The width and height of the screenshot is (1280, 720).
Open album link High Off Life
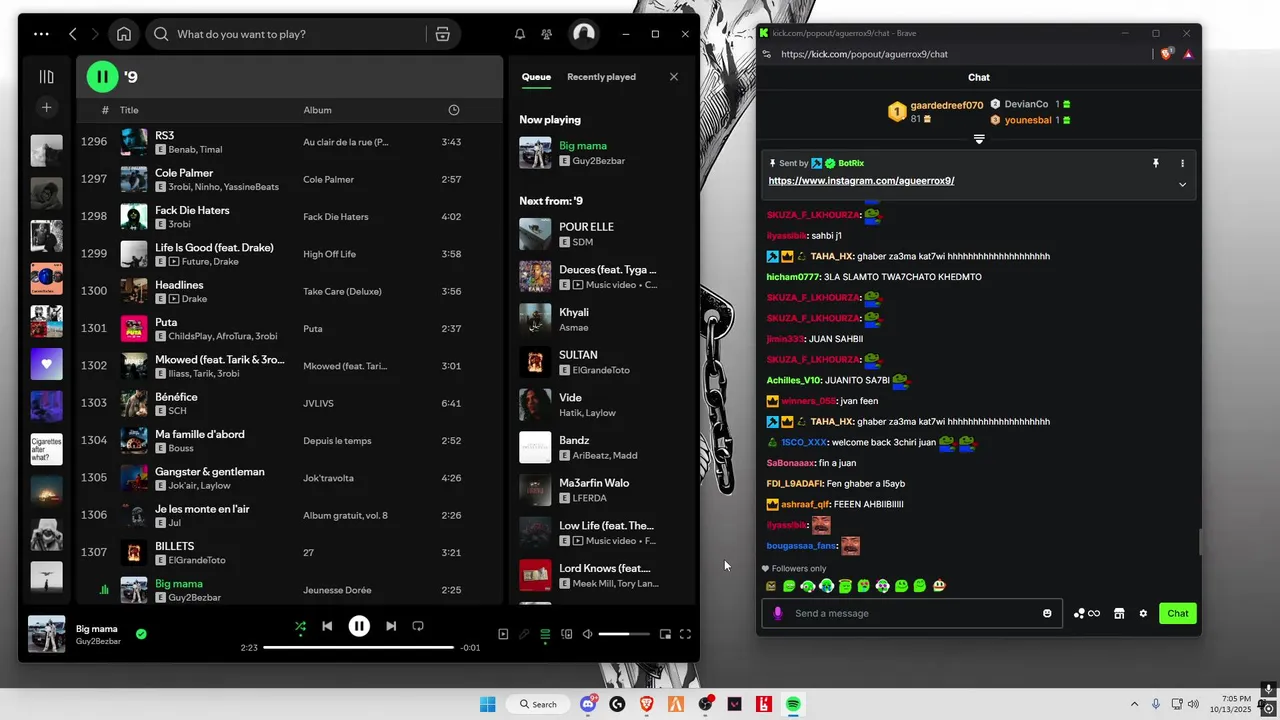(329, 254)
